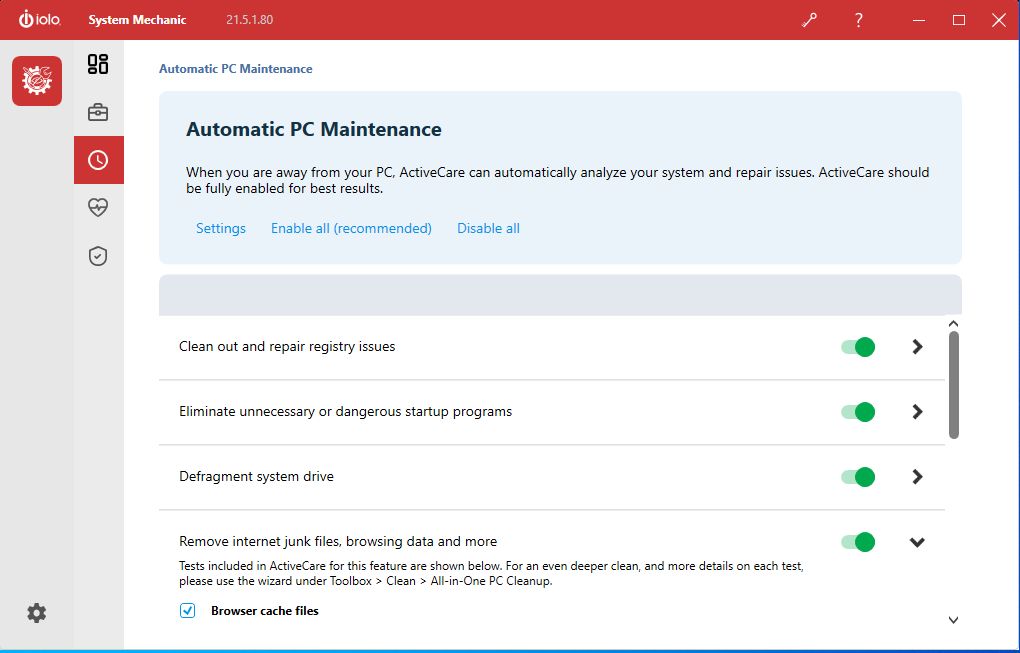Click 'Clean out and repair registry issues' text
This screenshot has width=1020, height=653.
[x=287, y=347]
